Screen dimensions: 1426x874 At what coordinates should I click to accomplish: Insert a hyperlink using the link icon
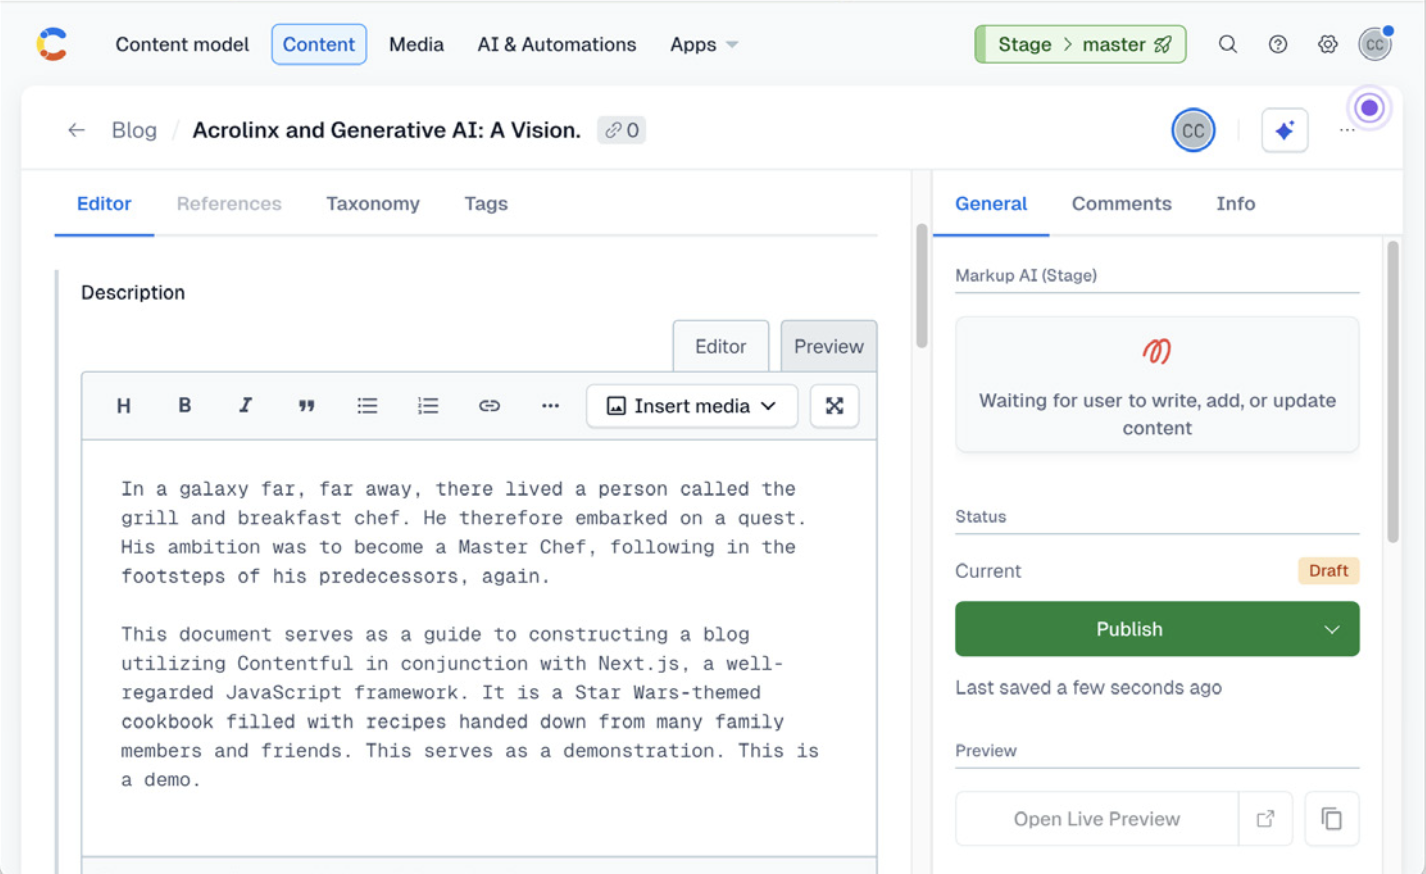tap(489, 405)
